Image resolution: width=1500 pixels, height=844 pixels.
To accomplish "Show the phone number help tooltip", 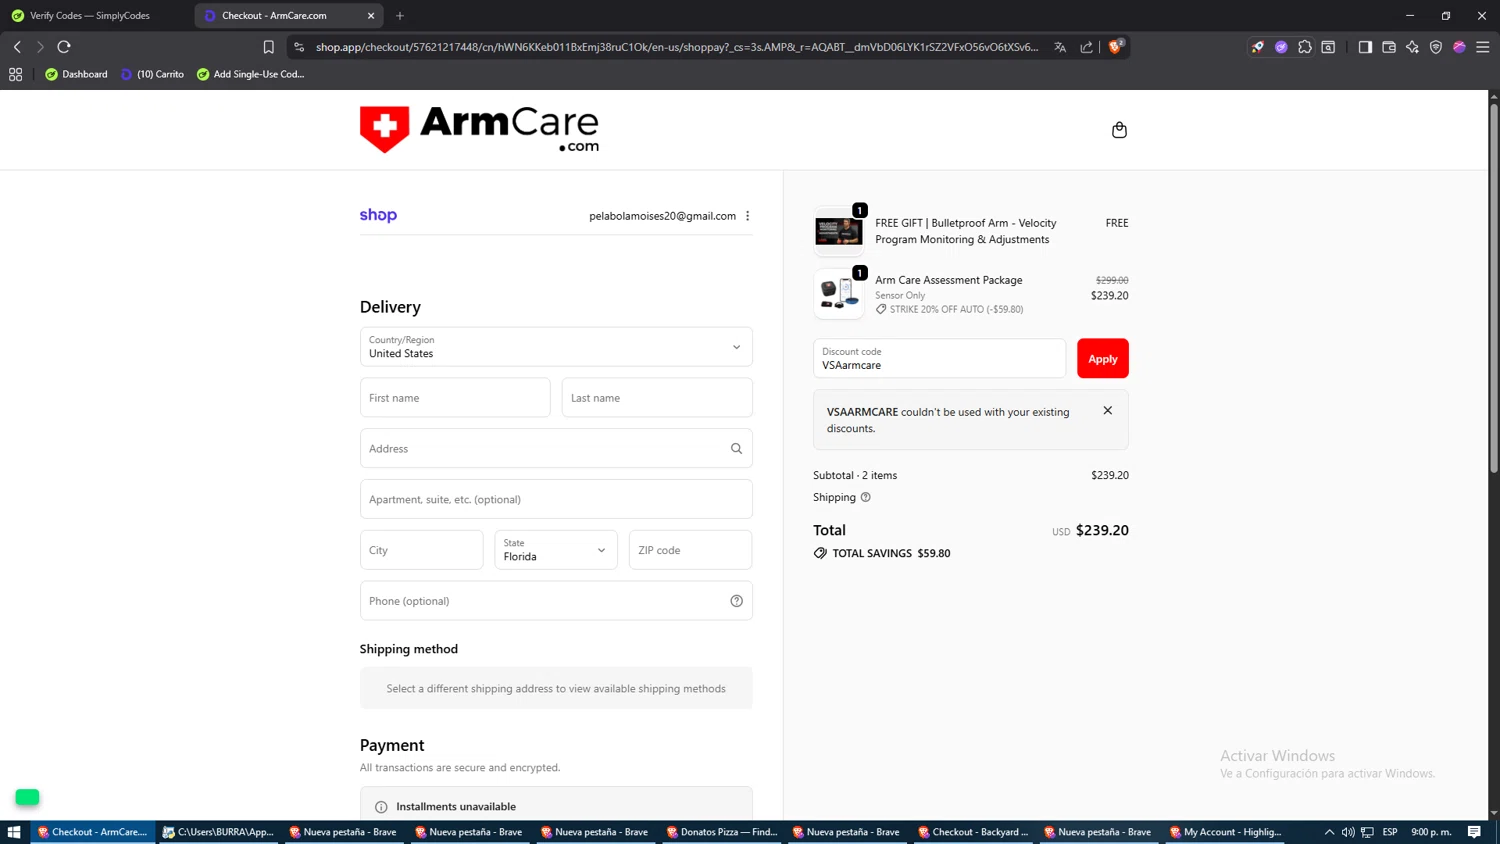I will tap(736, 601).
